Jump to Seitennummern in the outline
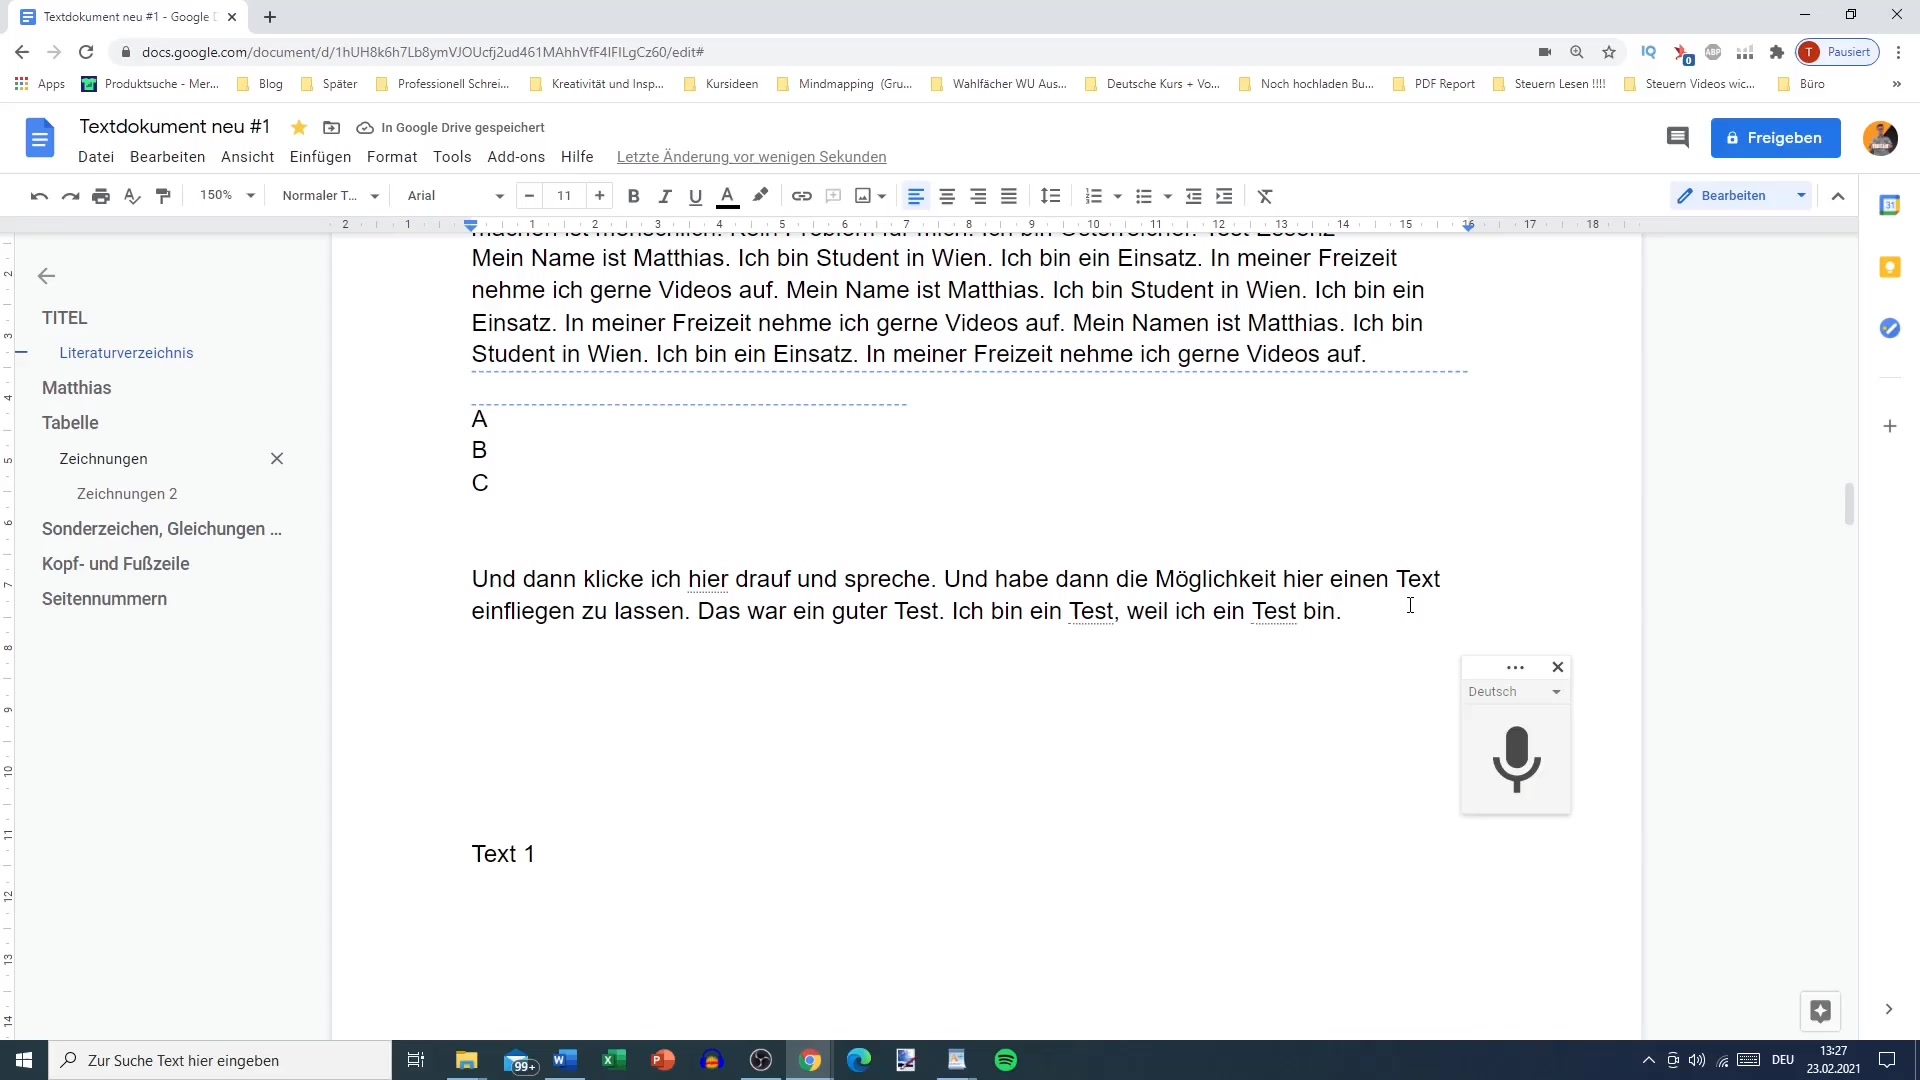The width and height of the screenshot is (1920, 1080). coord(104,599)
